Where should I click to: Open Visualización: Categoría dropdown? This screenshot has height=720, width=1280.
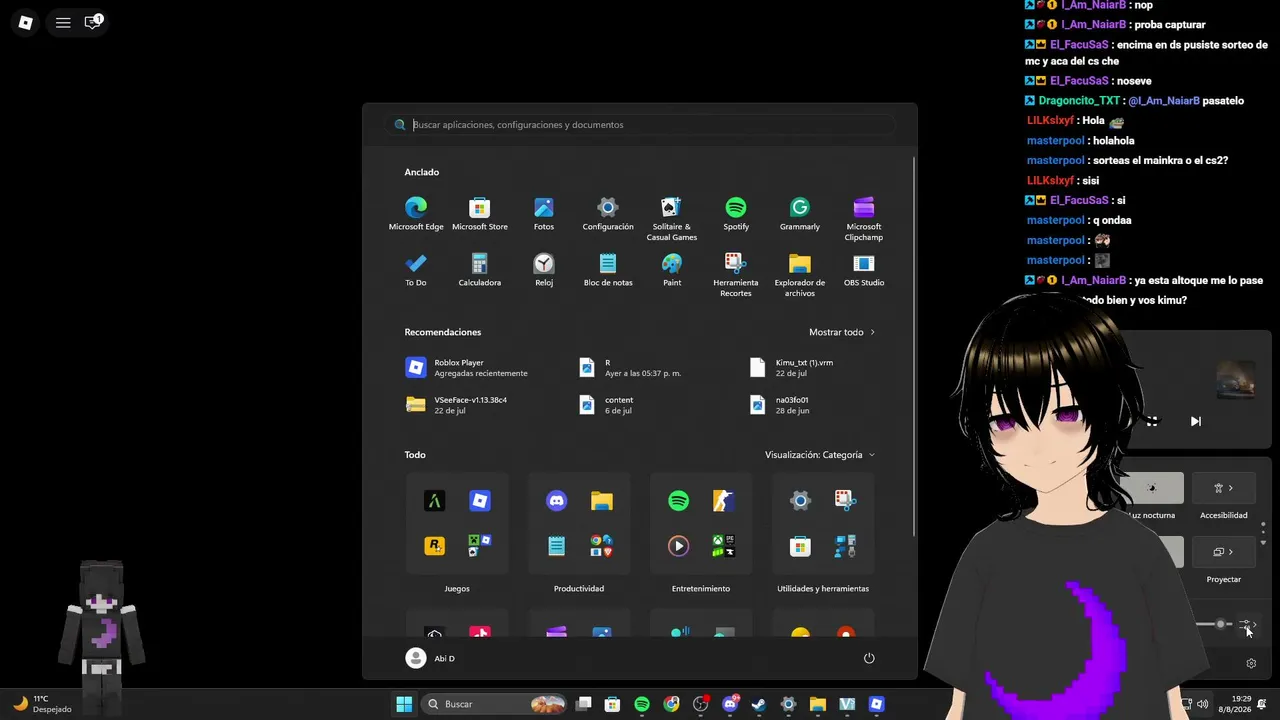pos(820,455)
